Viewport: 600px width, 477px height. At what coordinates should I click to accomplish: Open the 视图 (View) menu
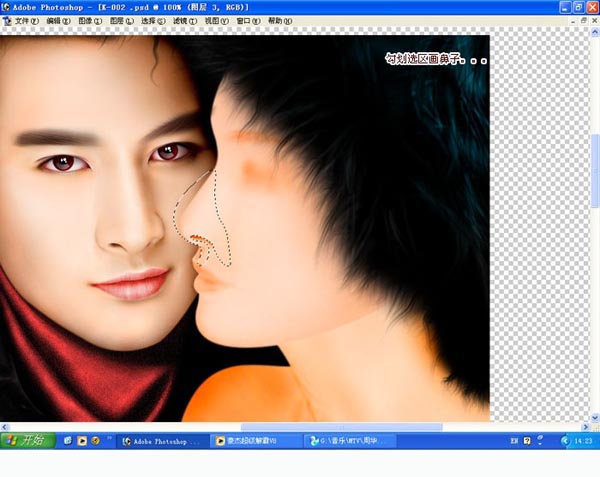coord(217,21)
